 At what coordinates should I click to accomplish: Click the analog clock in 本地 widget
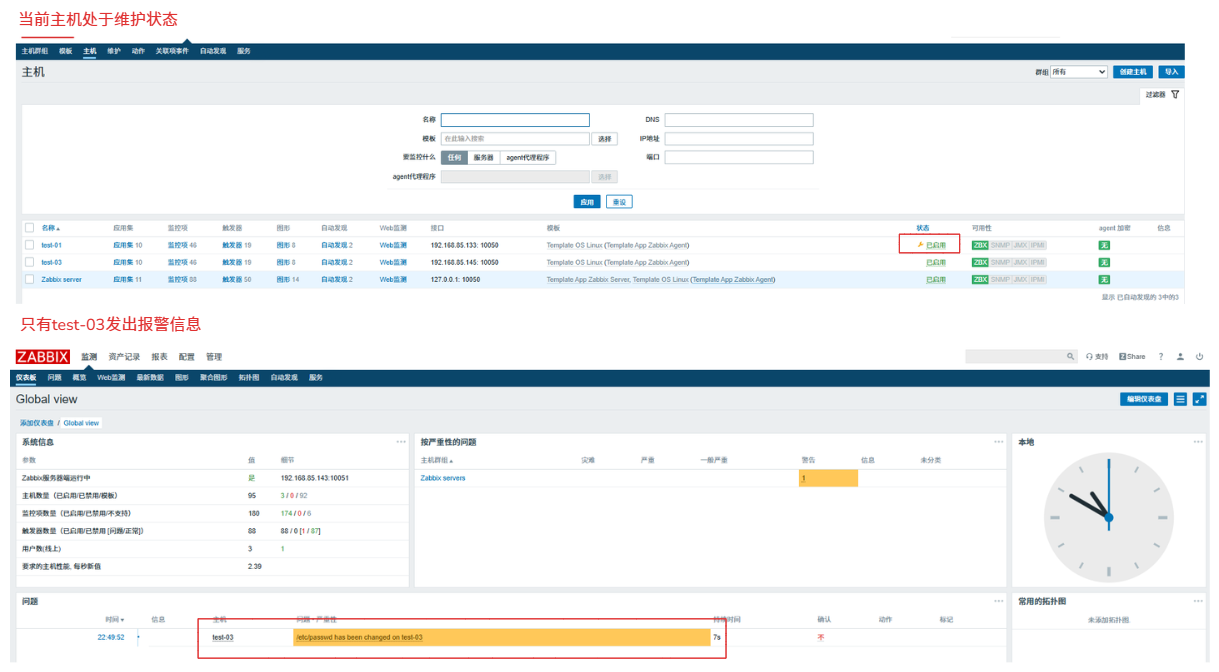[1108, 517]
